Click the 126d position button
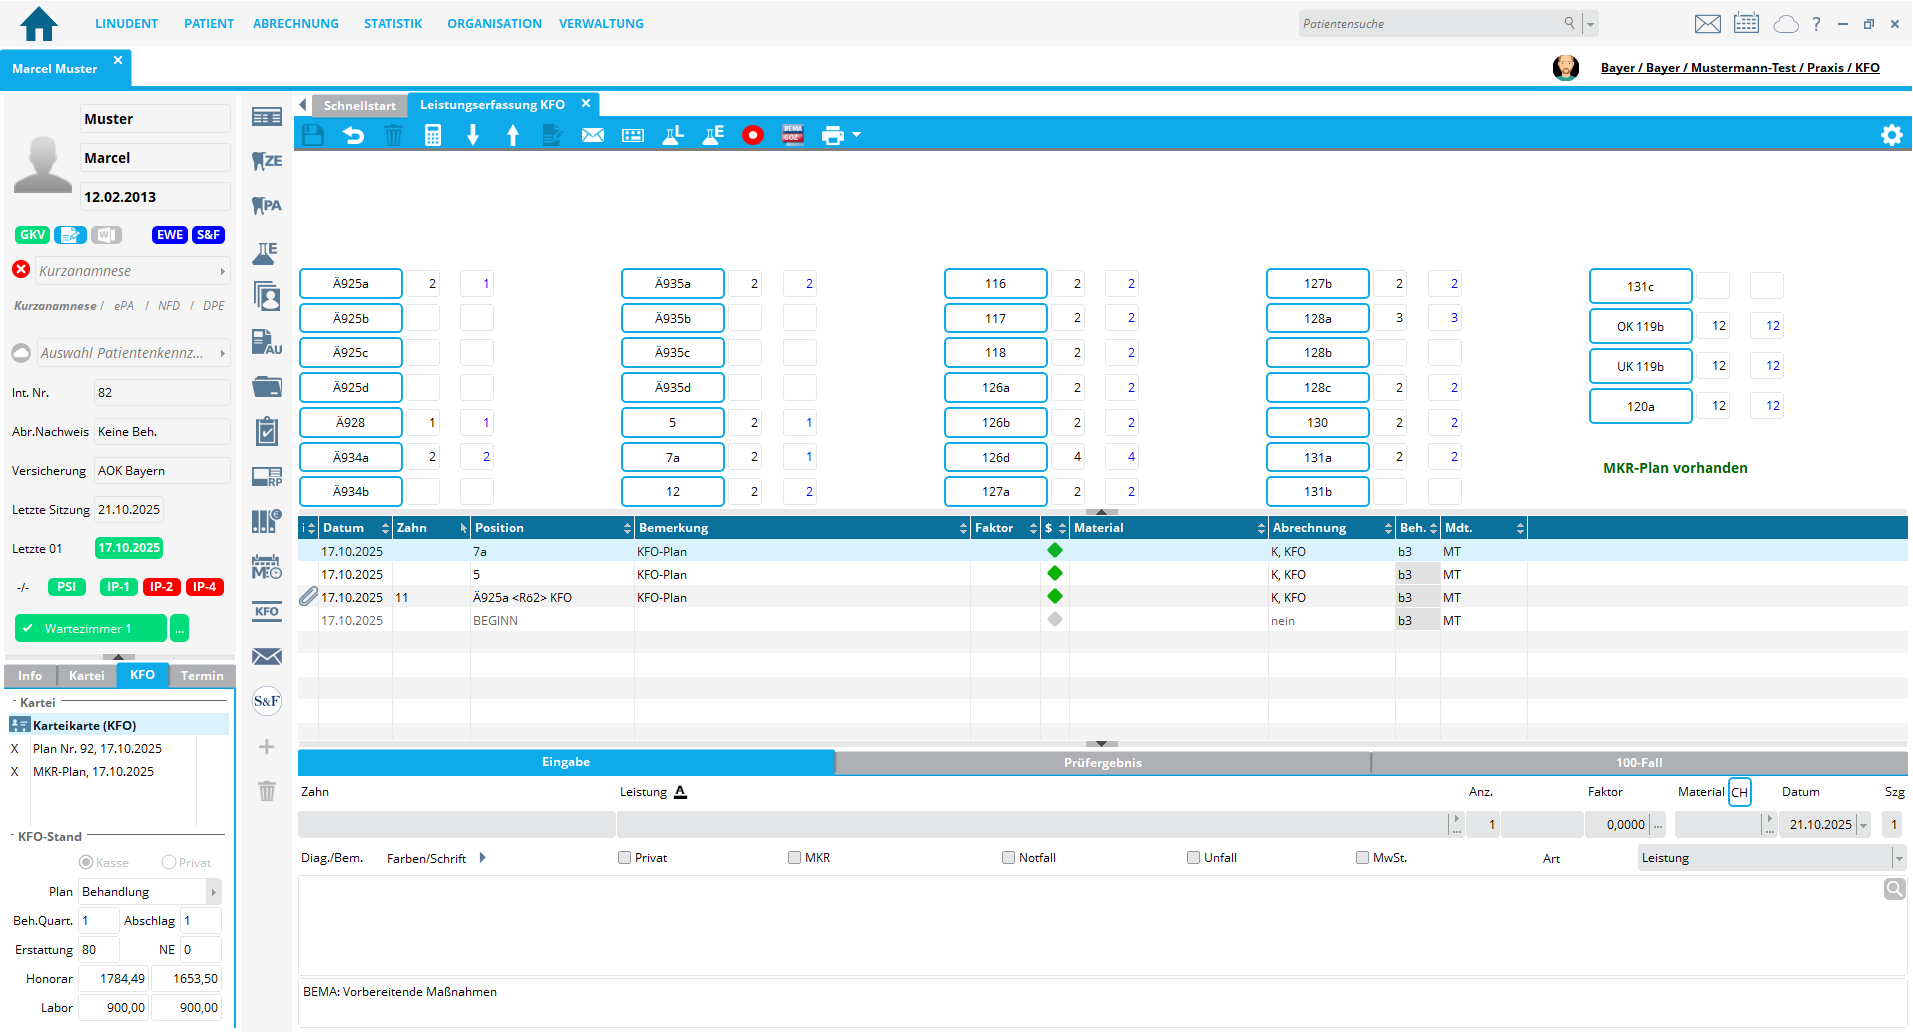The image size is (1913, 1032). coord(995,457)
